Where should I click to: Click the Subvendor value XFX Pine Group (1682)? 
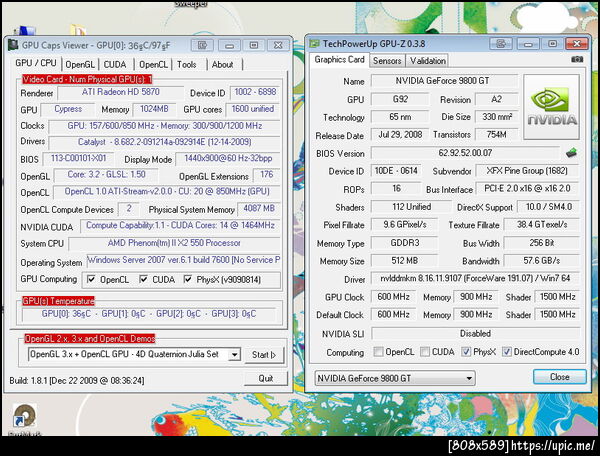point(527,171)
